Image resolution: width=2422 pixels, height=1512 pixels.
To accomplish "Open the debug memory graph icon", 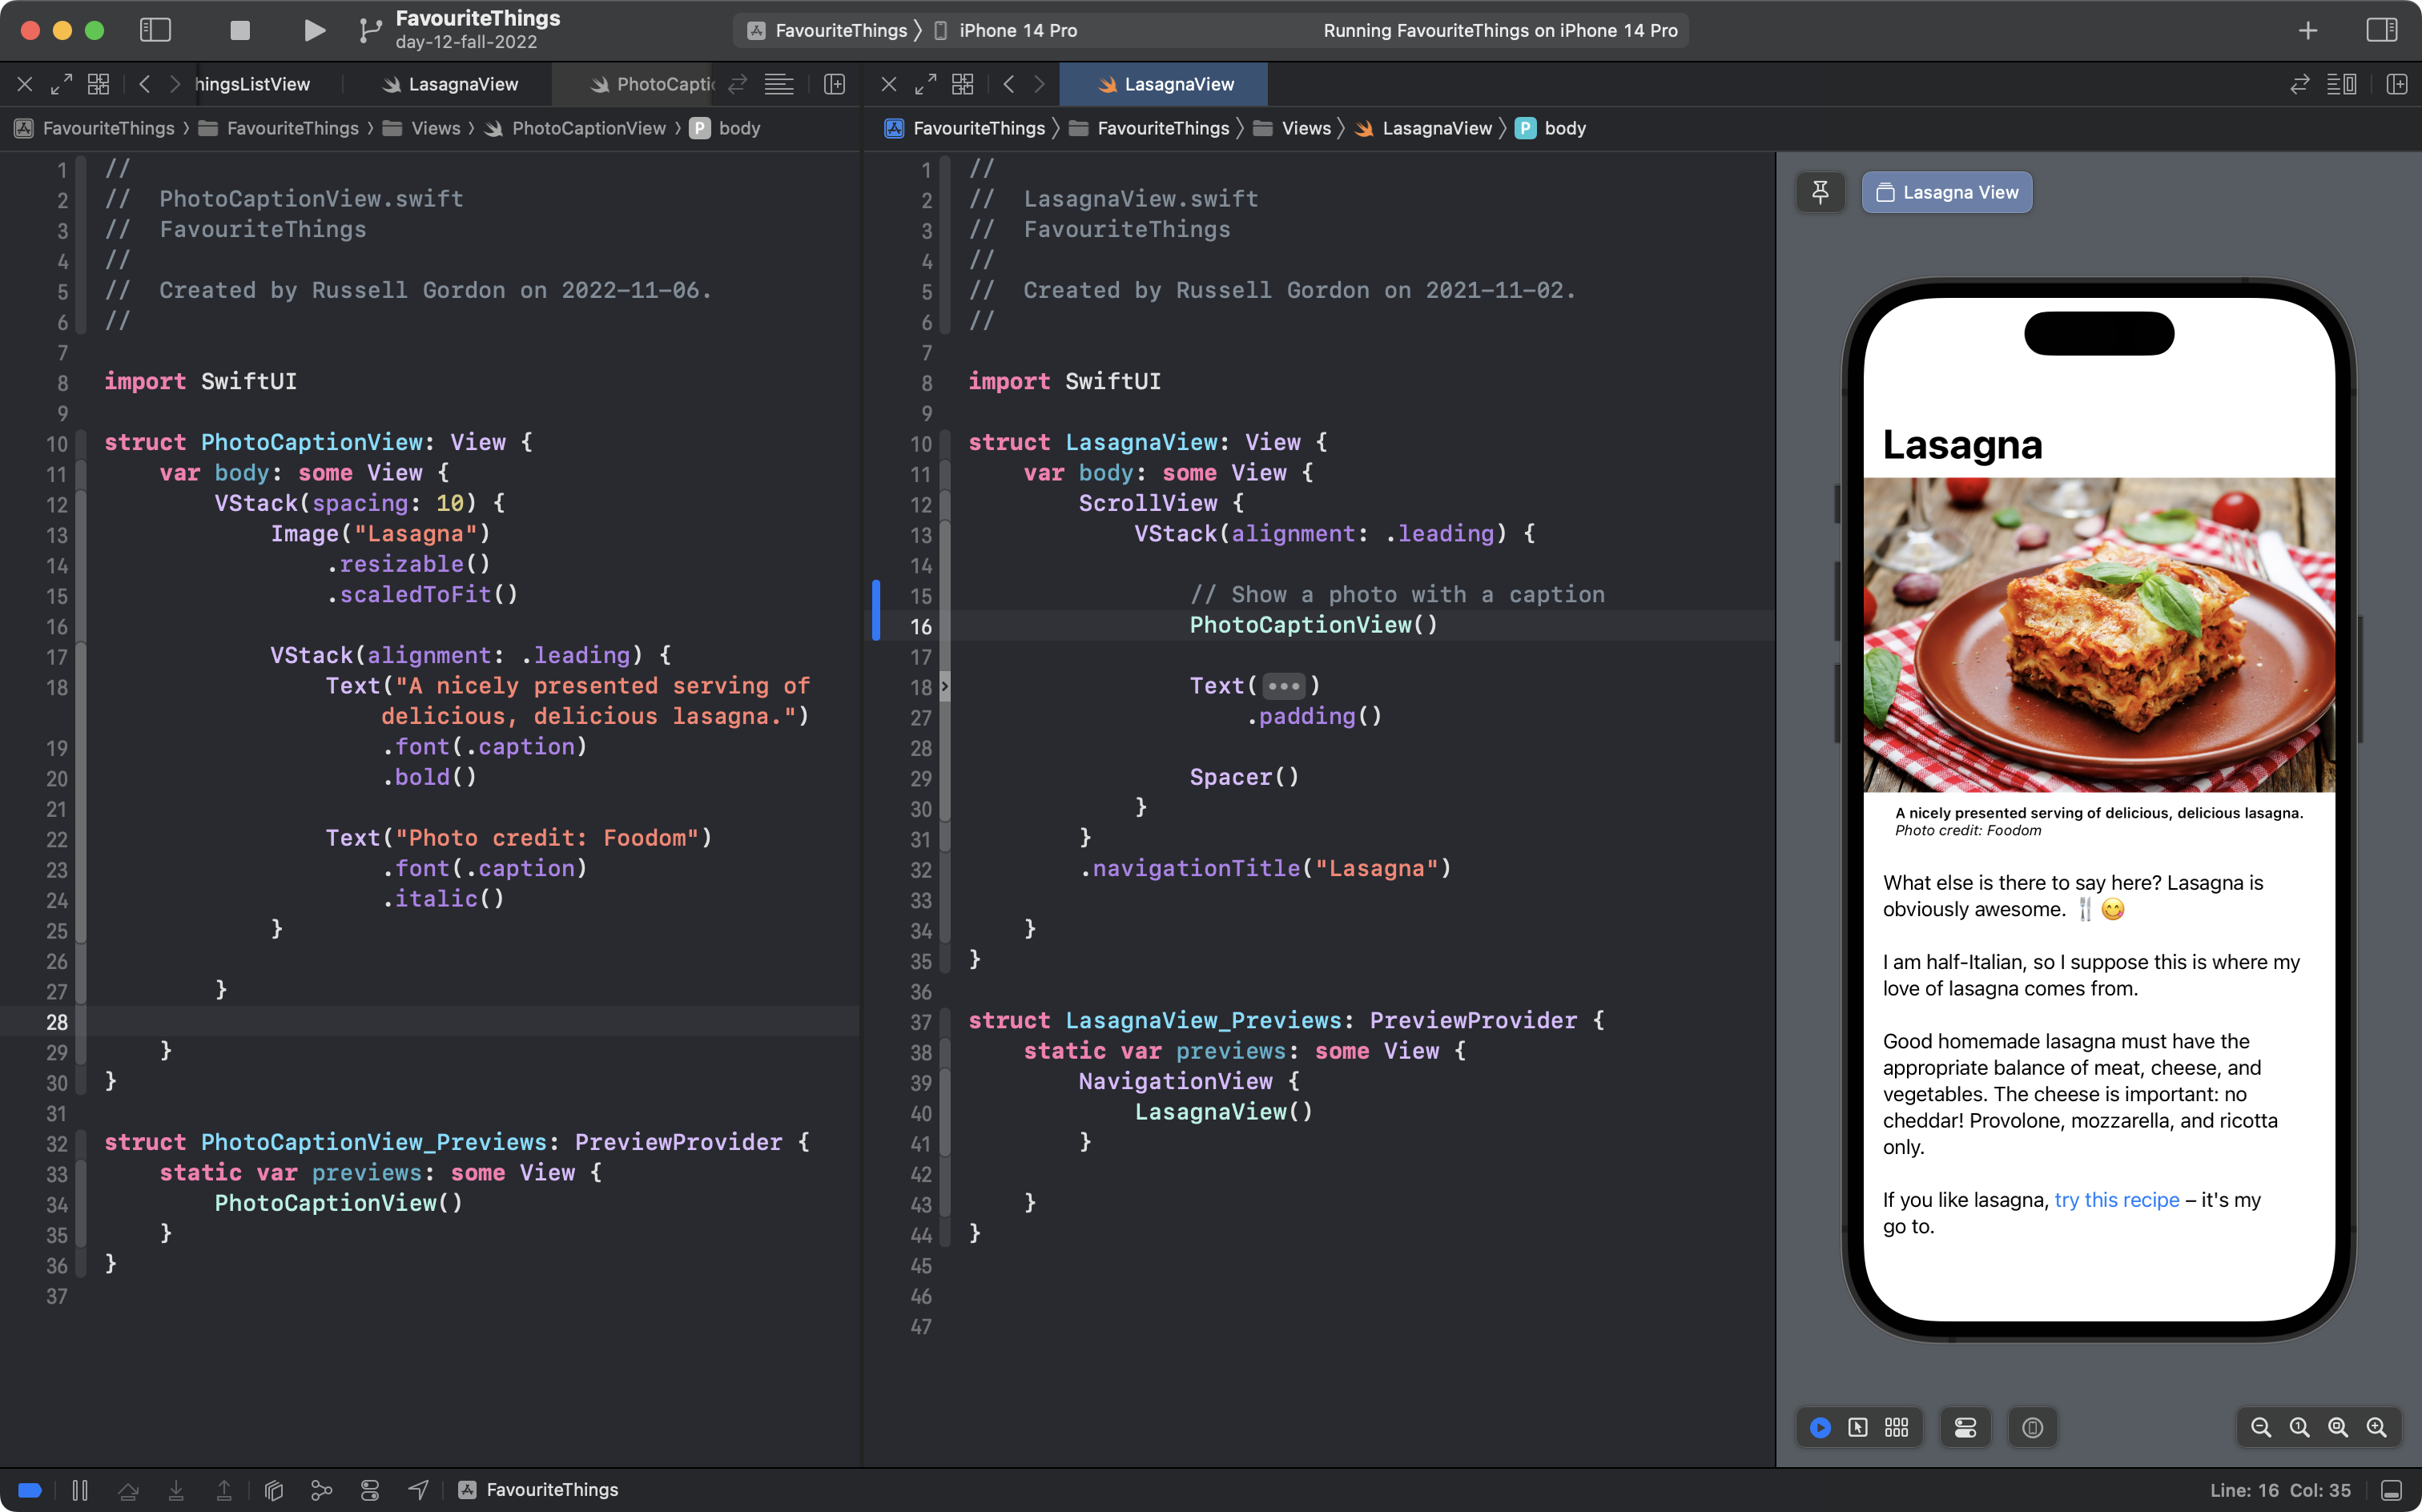I will click(321, 1490).
